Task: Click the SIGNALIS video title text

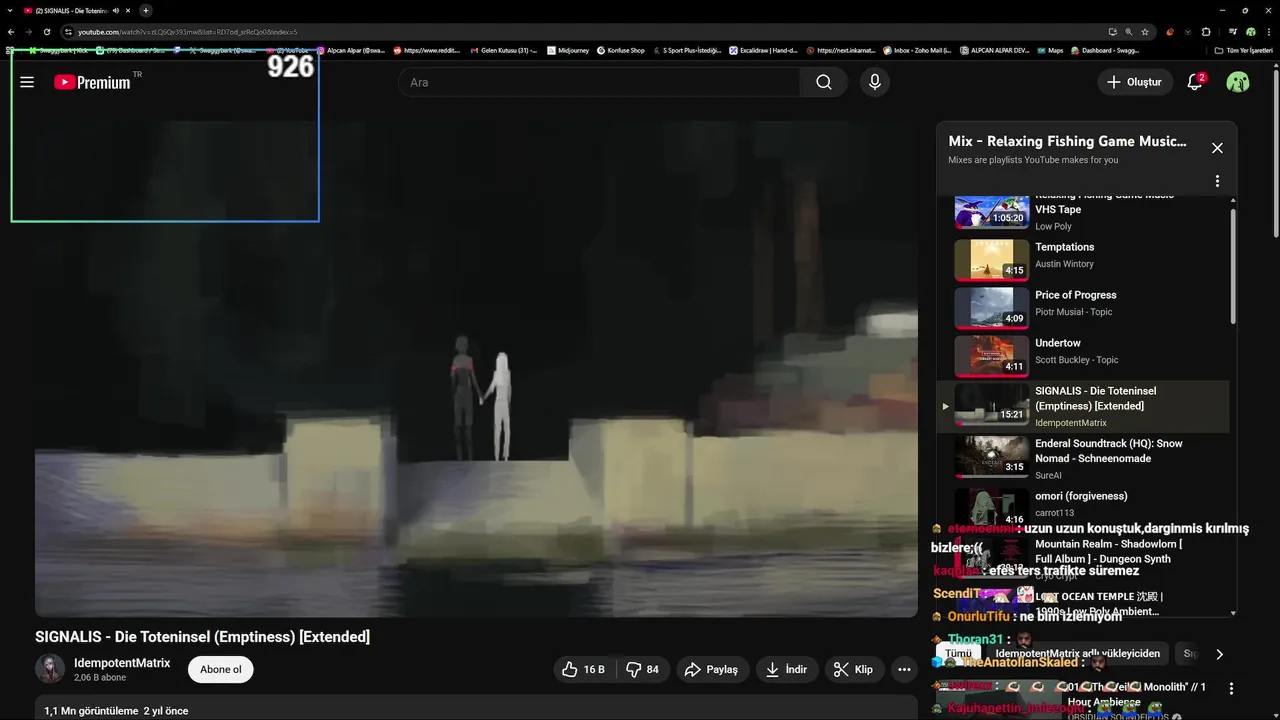Action: 202,637
